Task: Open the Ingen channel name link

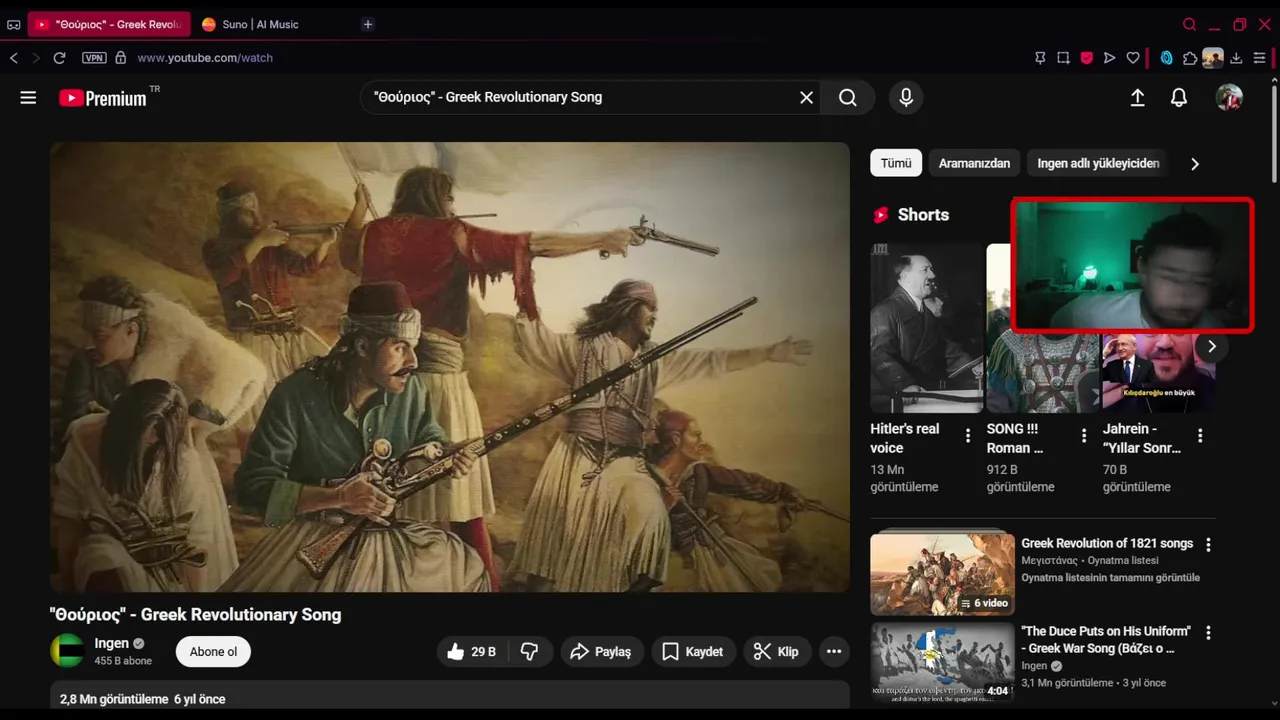Action: [111, 643]
